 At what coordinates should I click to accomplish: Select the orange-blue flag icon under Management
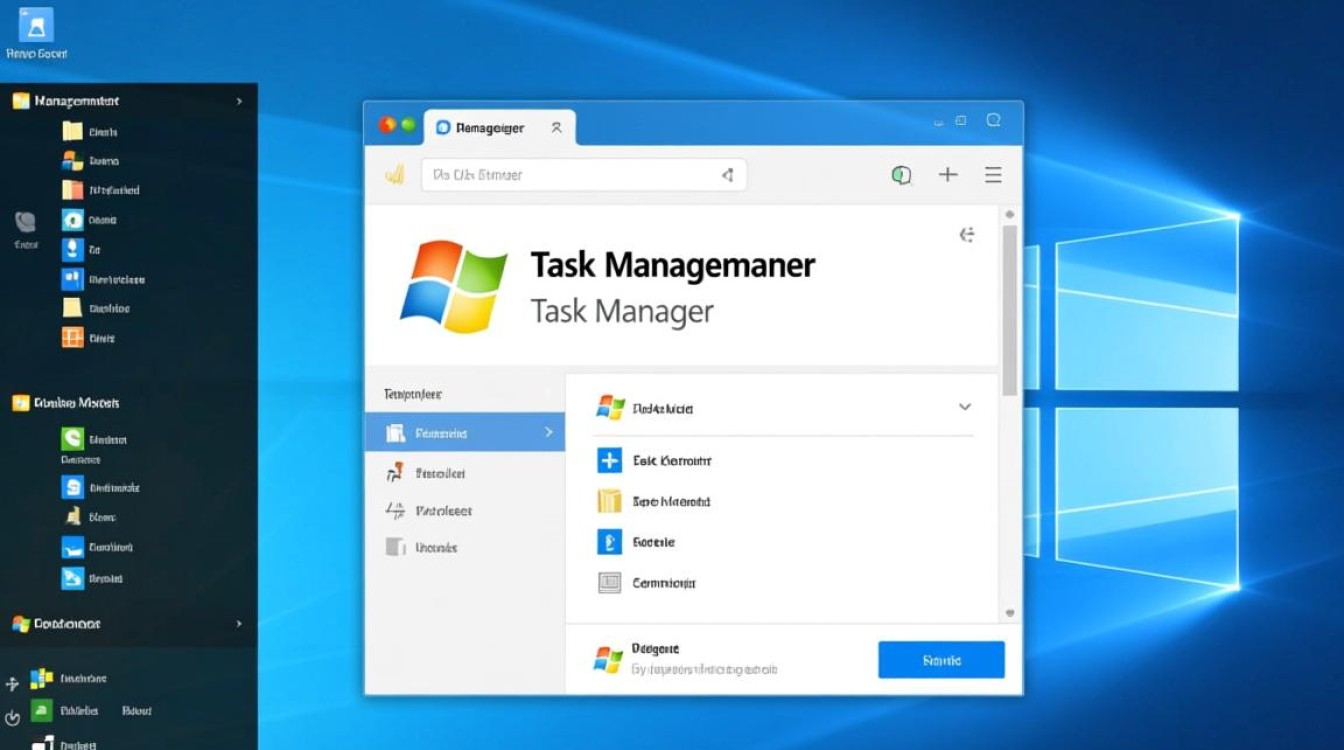pyautogui.click(x=72, y=161)
